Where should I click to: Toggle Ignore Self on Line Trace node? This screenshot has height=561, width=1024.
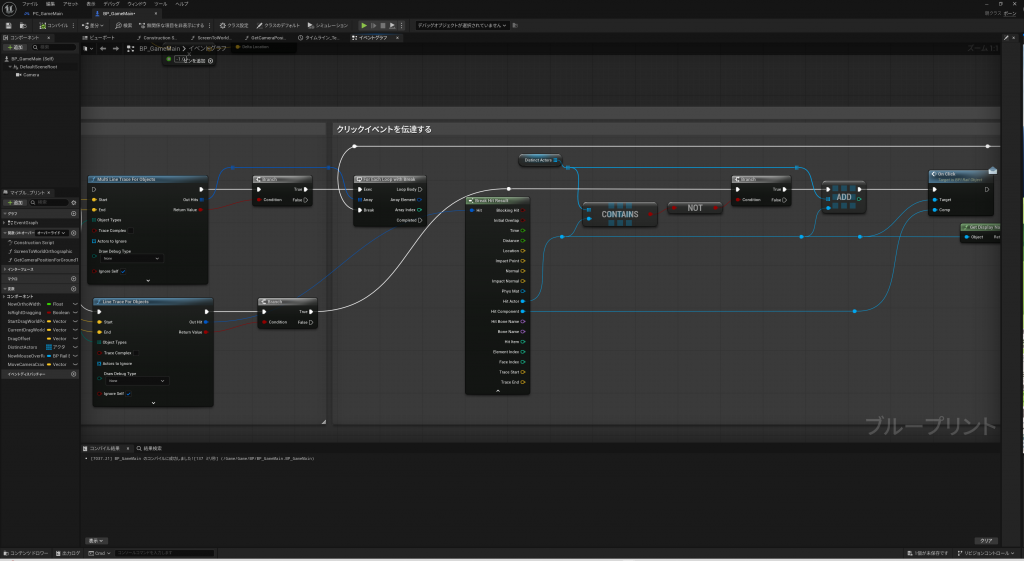coord(129,394)
